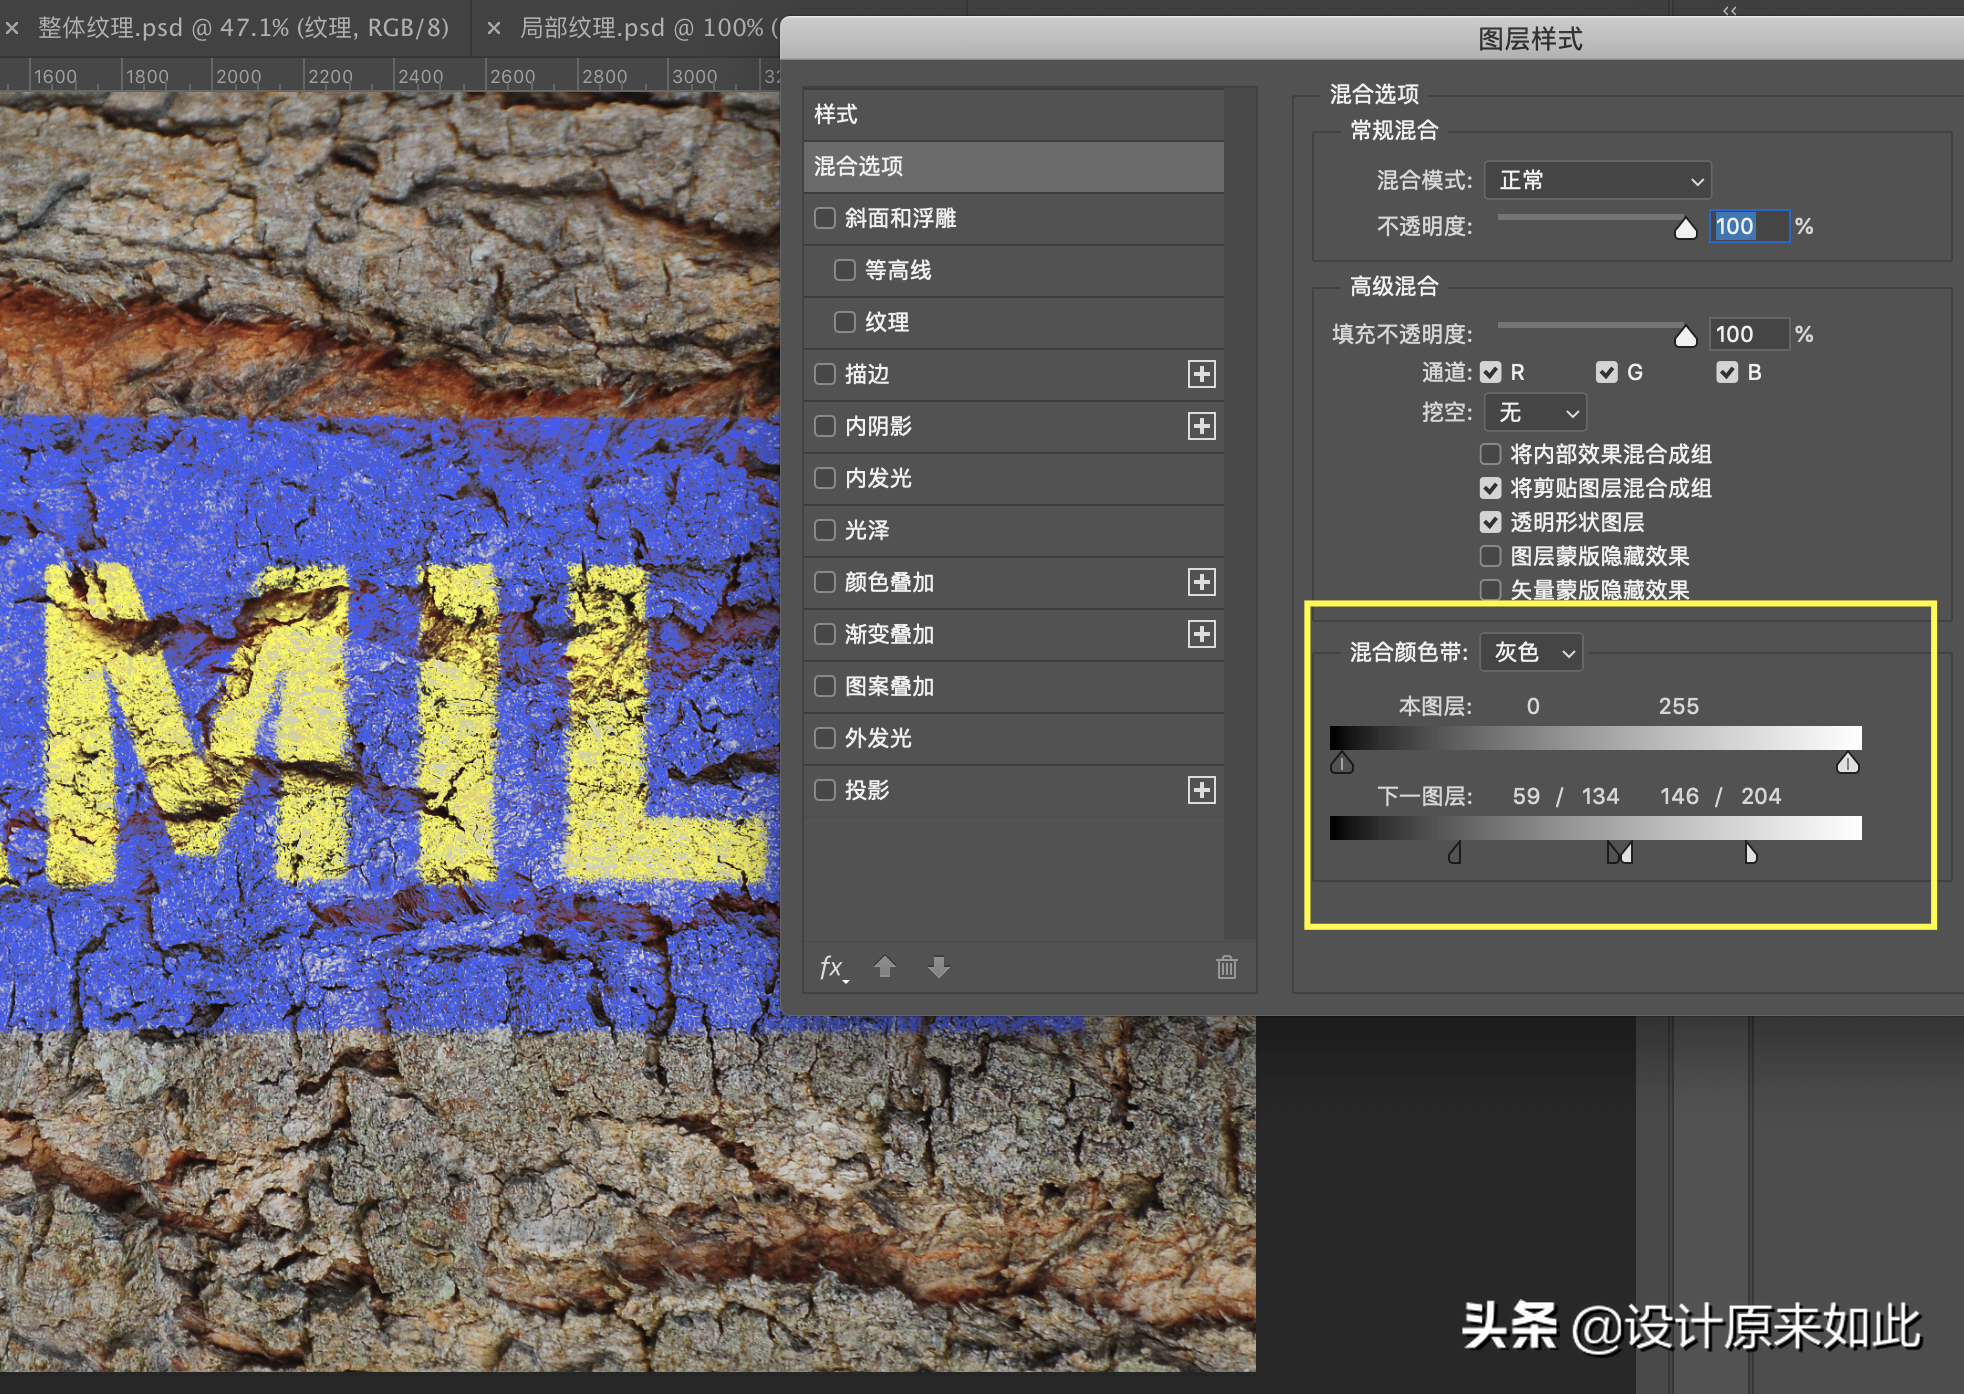
Task: Uncheck 透明形状图层 option
Action: click(1491, 522)
